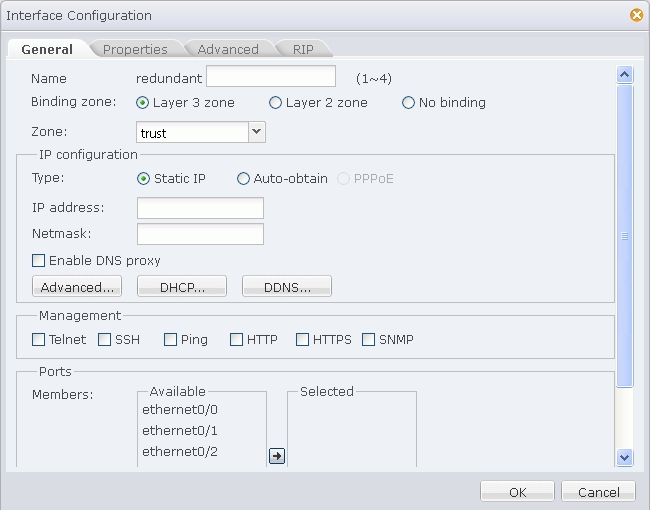650x510 pixels.
Task: Click the vertical scrollbar handle
Action: pos(625,236)
